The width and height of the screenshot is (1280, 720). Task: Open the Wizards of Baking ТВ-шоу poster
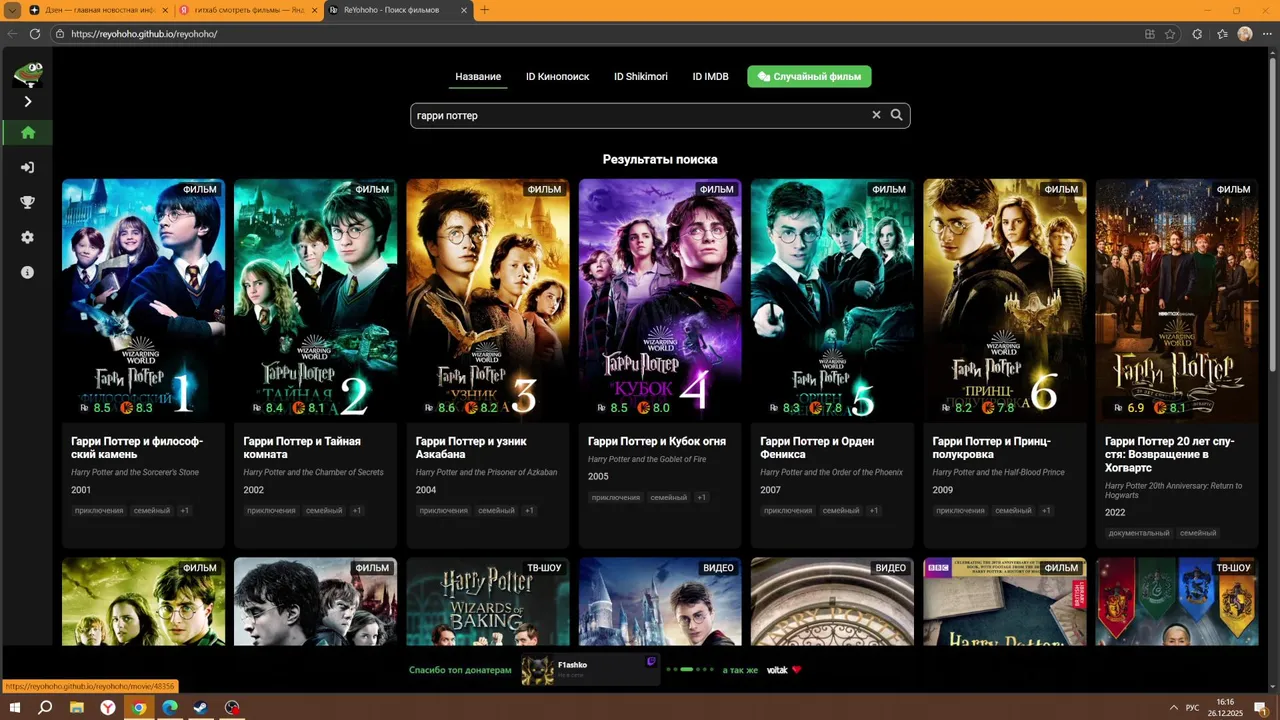point(487,601)
